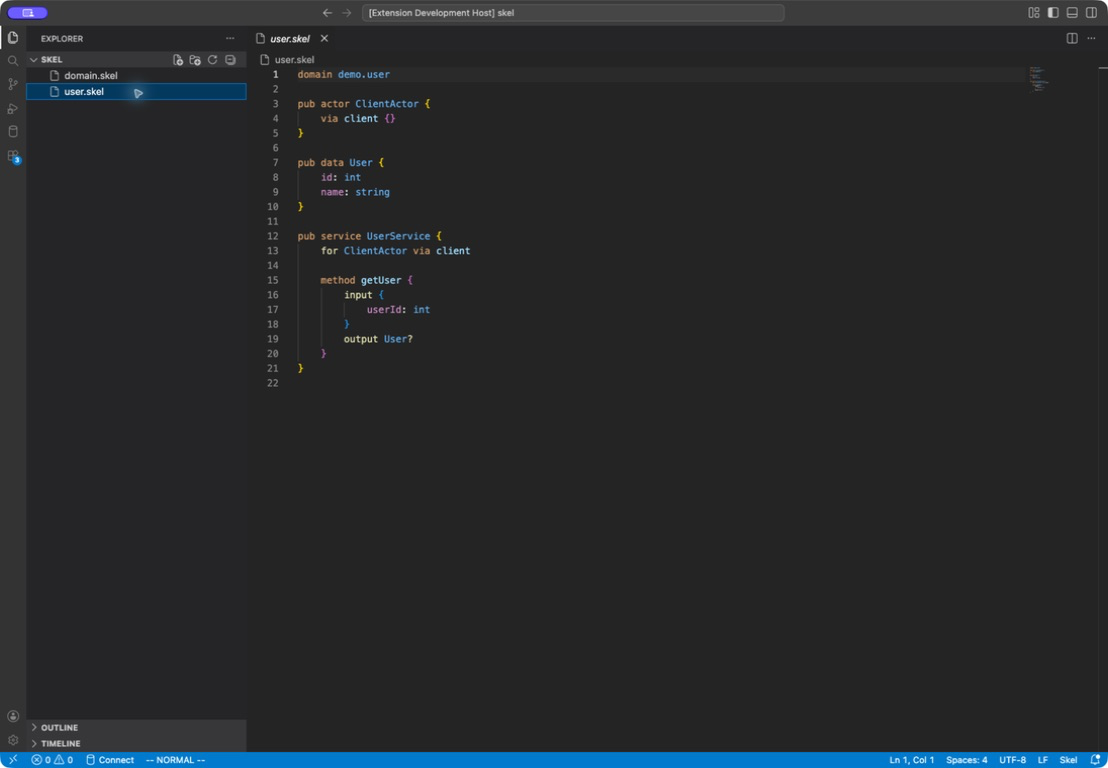Change indentation via Spaces: 4

[967, 760]
